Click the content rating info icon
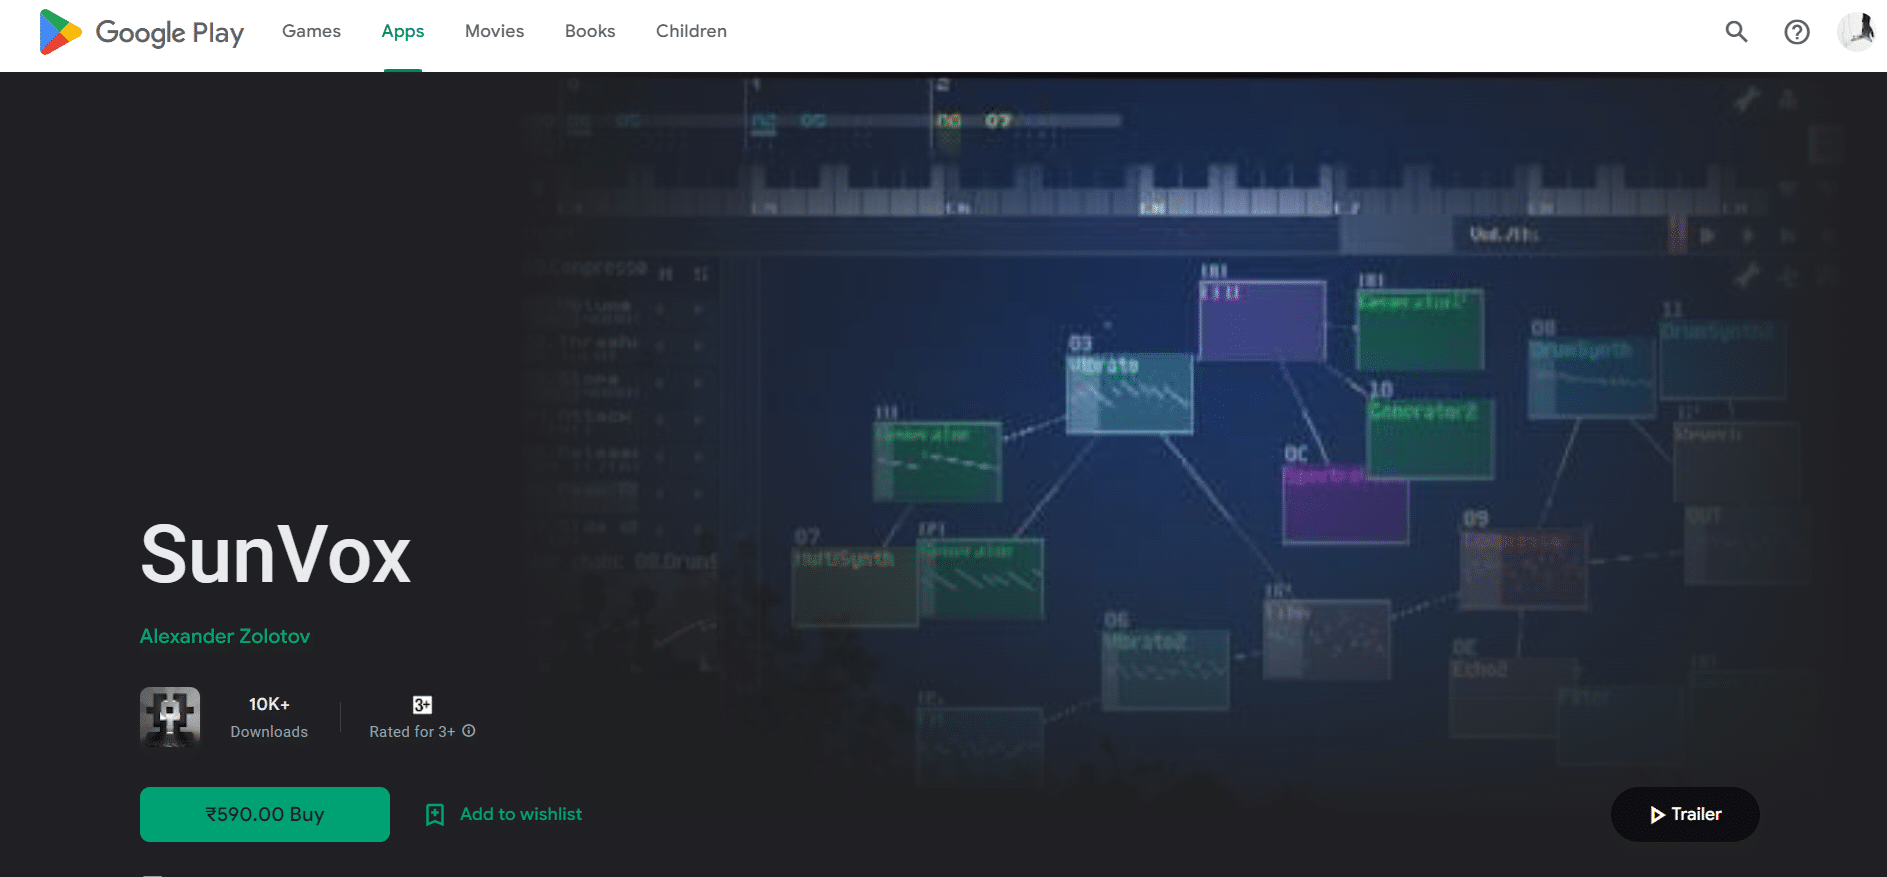The height and width of the screenshot is (877, 1887). [469, 731]
